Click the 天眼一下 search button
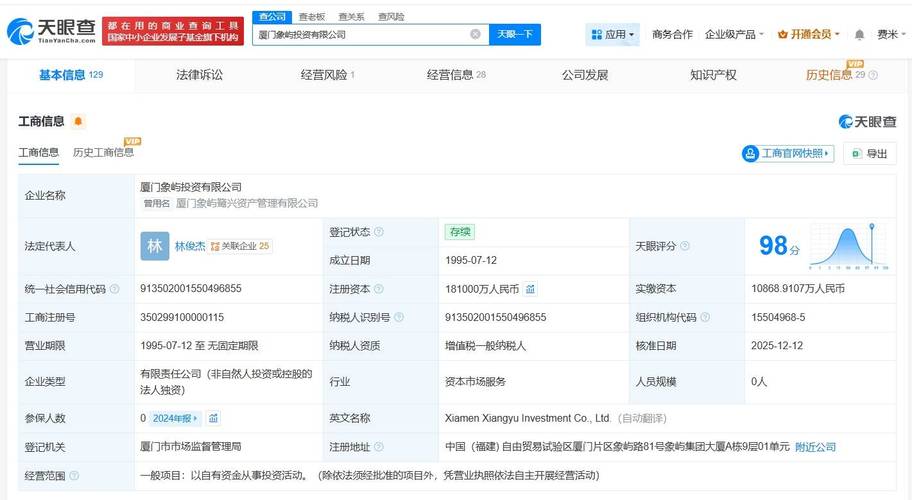 pyautogui.click(x=515, y=34)
